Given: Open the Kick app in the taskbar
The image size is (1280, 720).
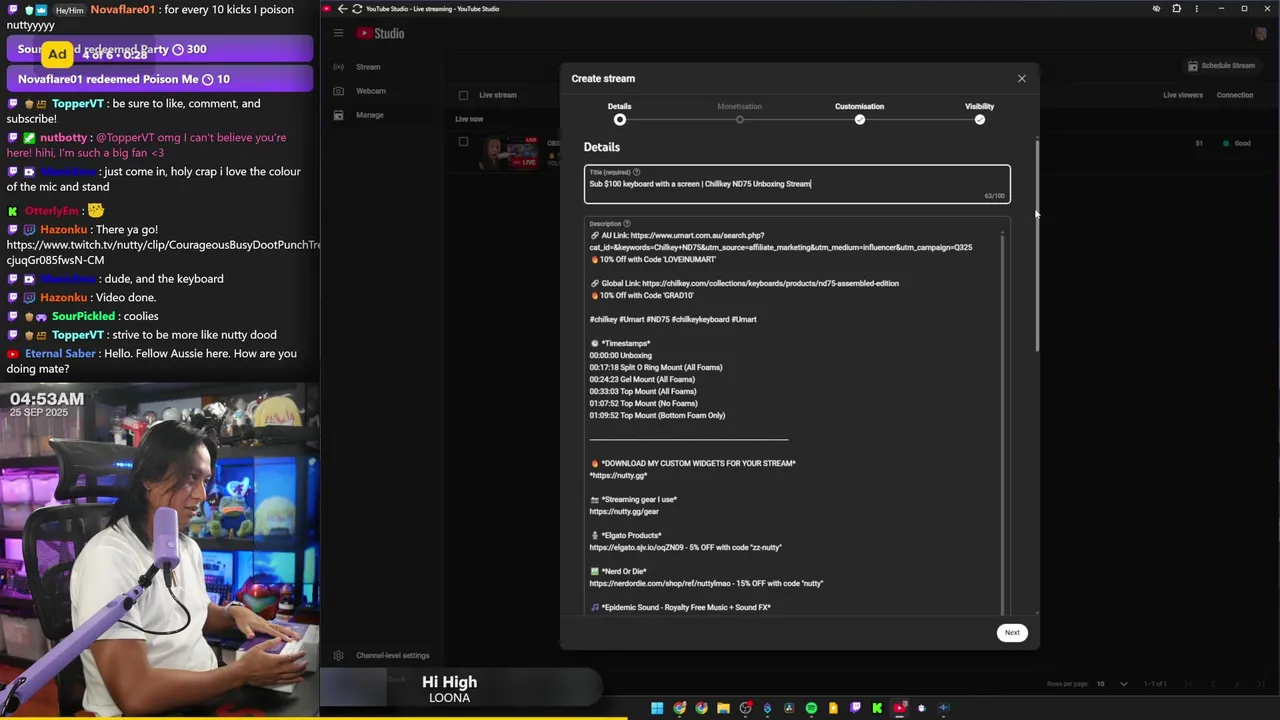Looking at the screenshot, I should point(877,708).
